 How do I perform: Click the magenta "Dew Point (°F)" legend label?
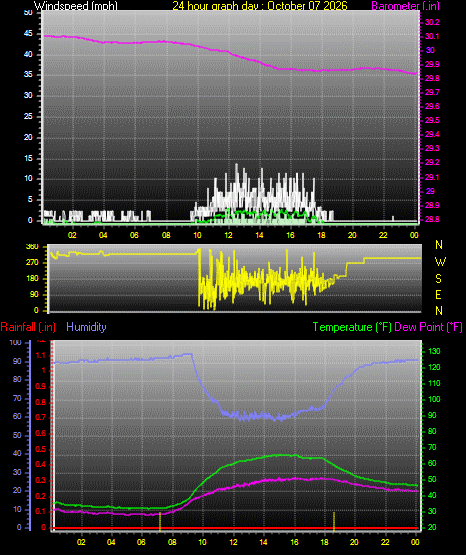point(428,327)
